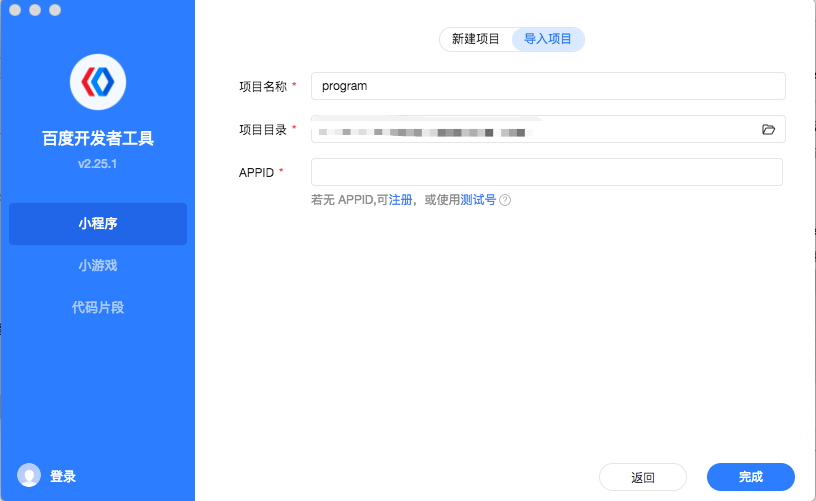Select 小程序 in the sidebar
Screen dimensions: 816x501
[x=98, y=224]
